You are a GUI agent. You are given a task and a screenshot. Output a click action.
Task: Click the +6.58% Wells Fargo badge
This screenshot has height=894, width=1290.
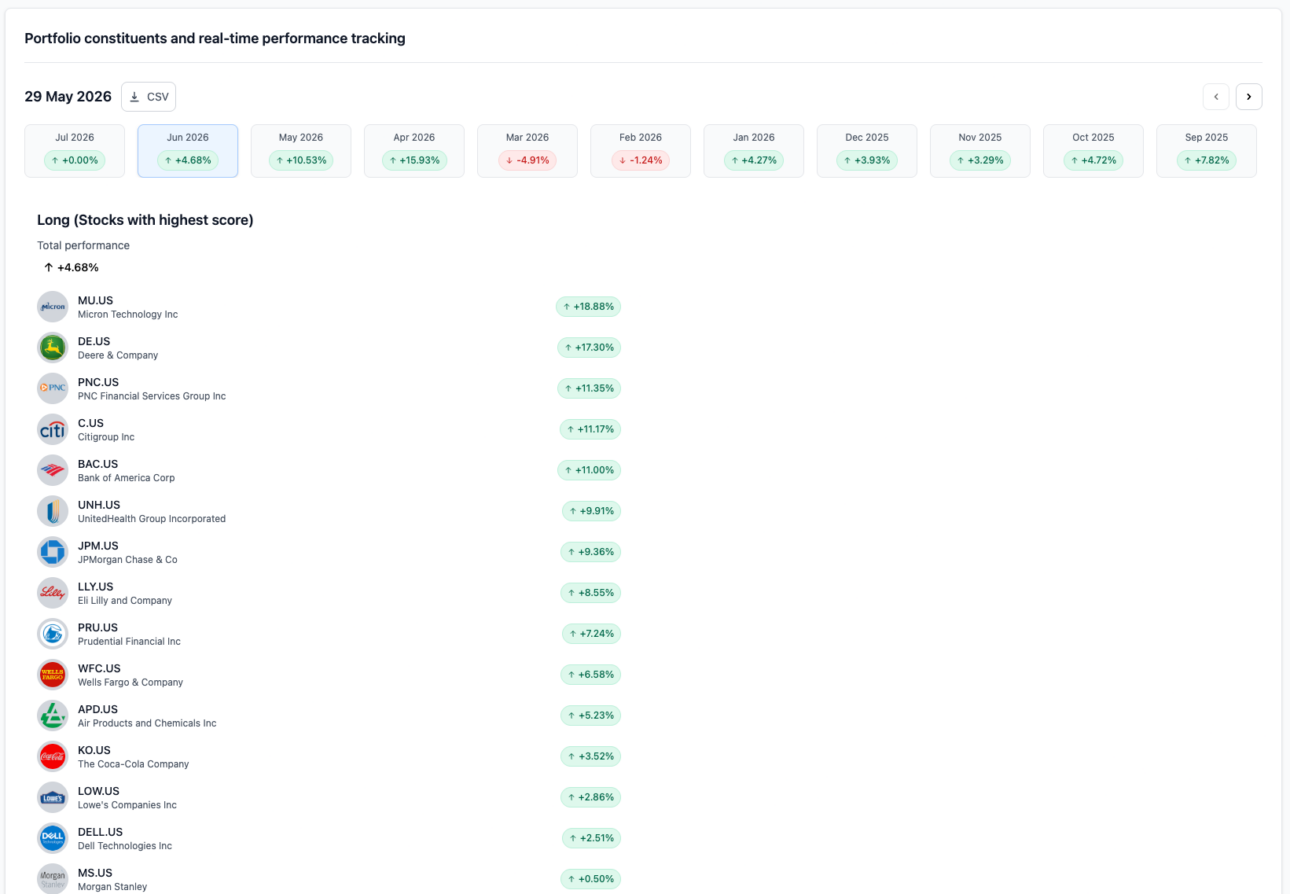591,675
